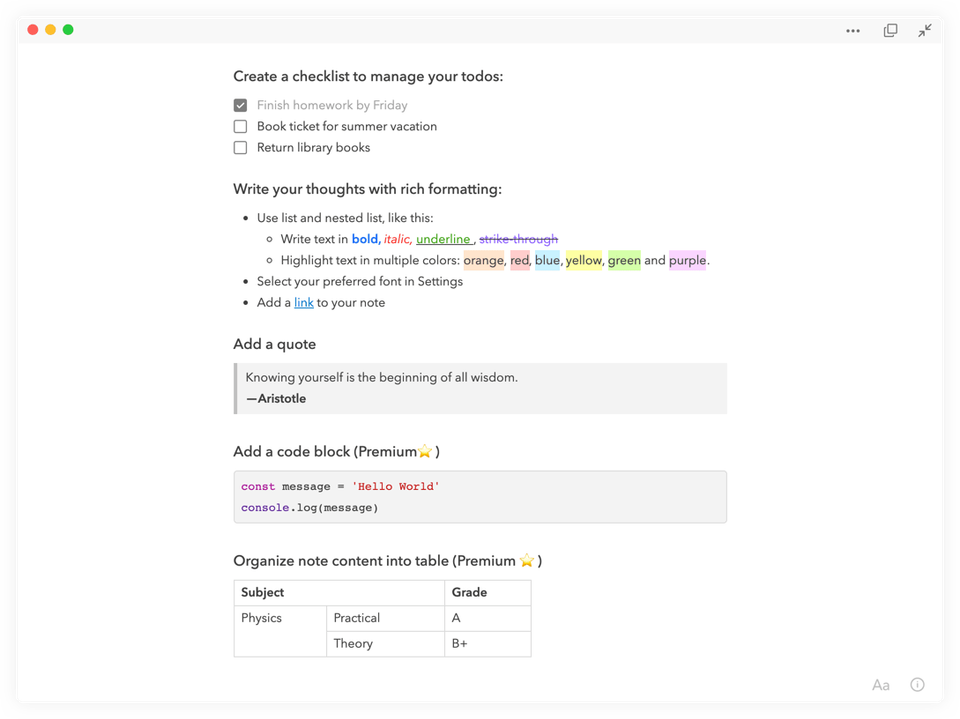View note details with the info icon
Screen dimensions: 960x719
(x=917, y=684)
